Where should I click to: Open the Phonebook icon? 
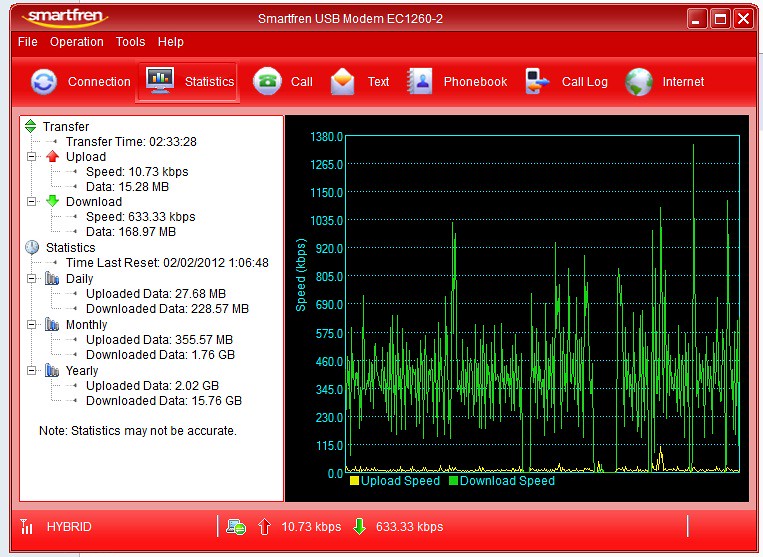(420, 82)
